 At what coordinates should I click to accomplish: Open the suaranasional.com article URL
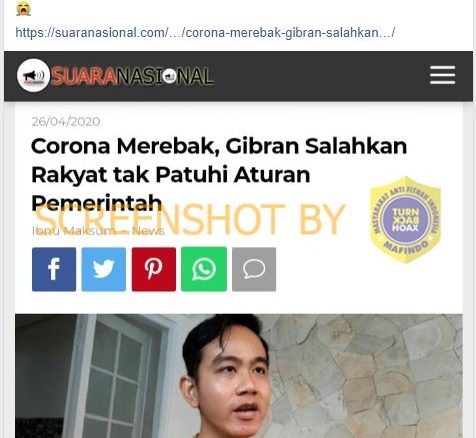tap(205, 33)
